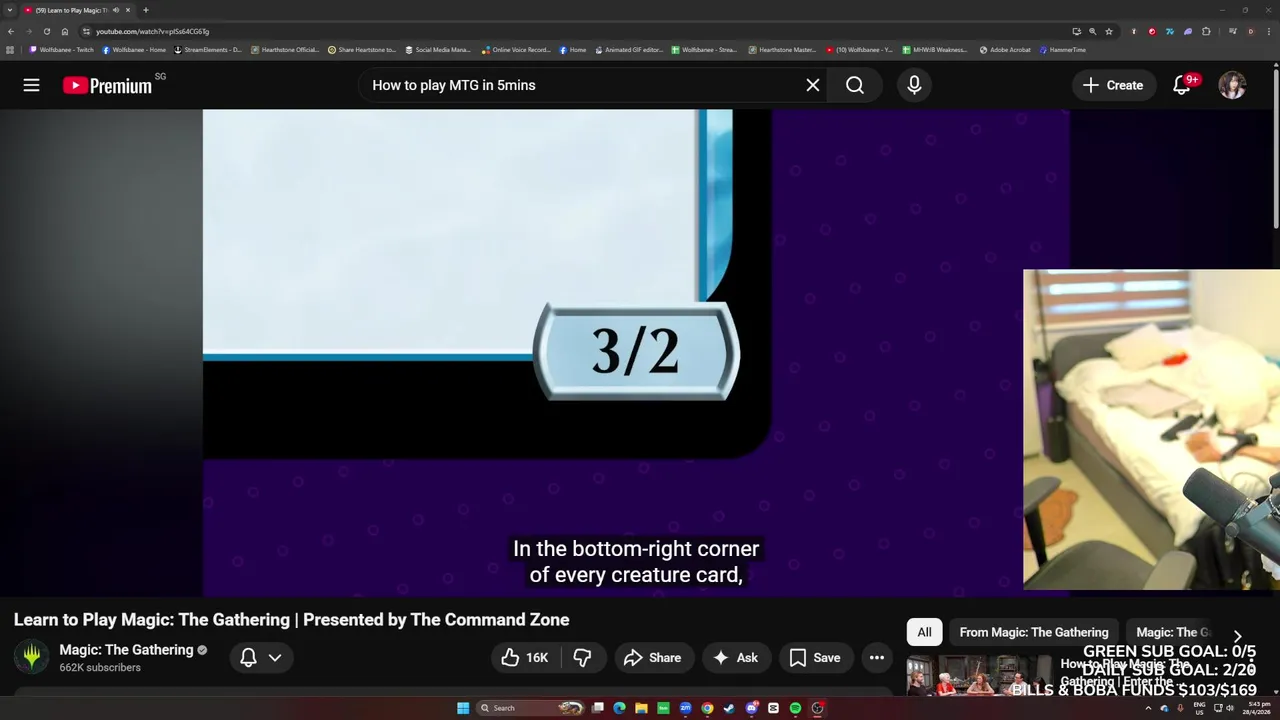Open the account avatar menu
1280x720 pixels.
pyautogui.click(x=1232, y=85)
